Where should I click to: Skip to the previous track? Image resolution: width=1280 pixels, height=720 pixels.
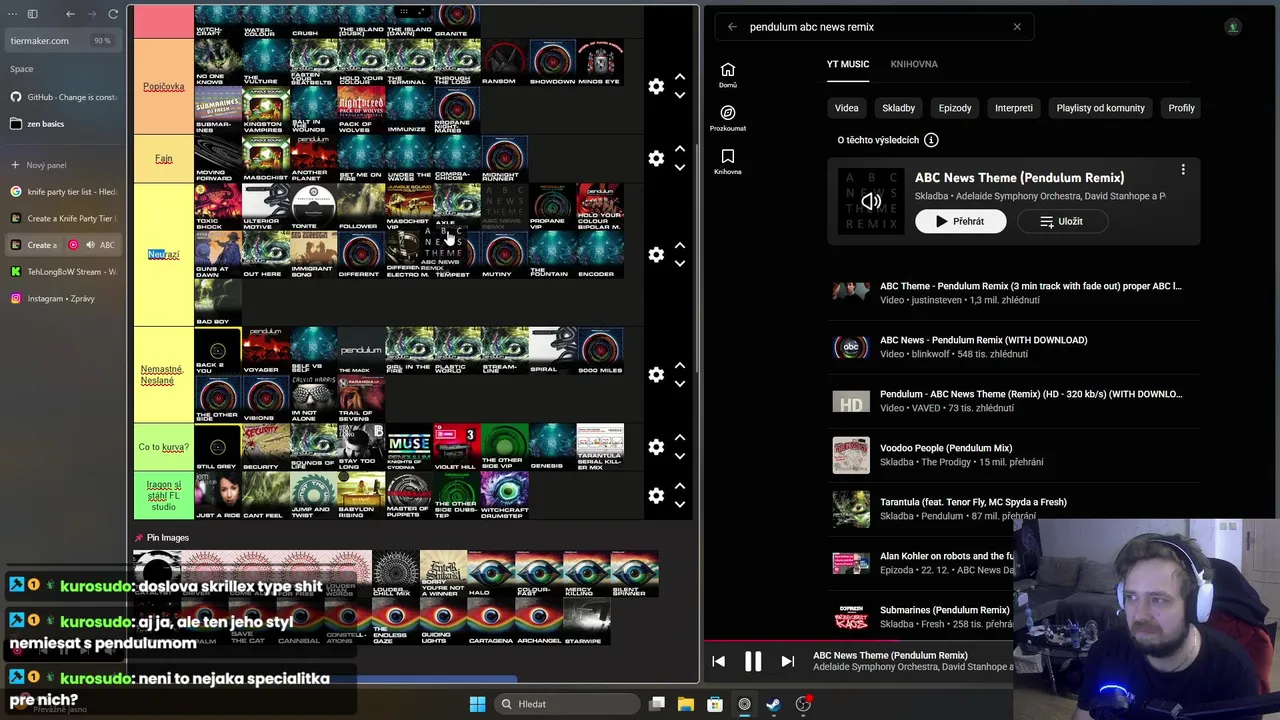click(718, 661)
